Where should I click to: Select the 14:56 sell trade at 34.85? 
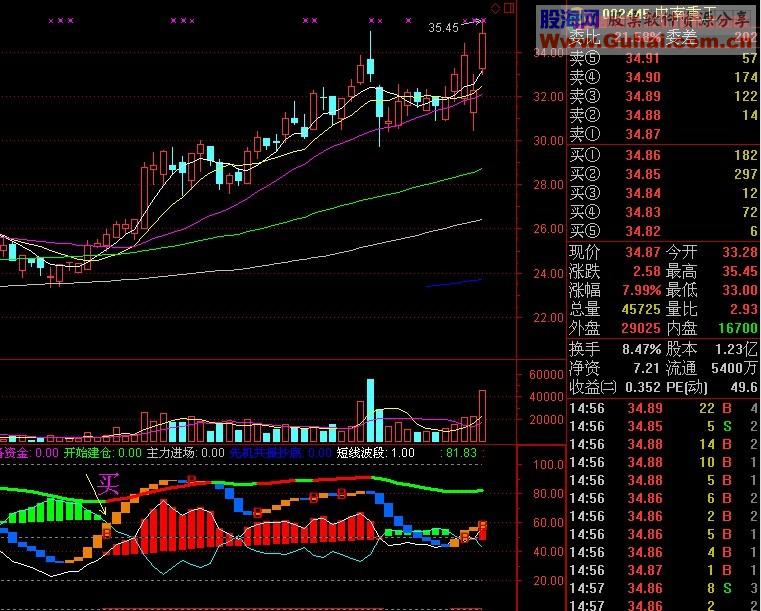tap(663, 426)
